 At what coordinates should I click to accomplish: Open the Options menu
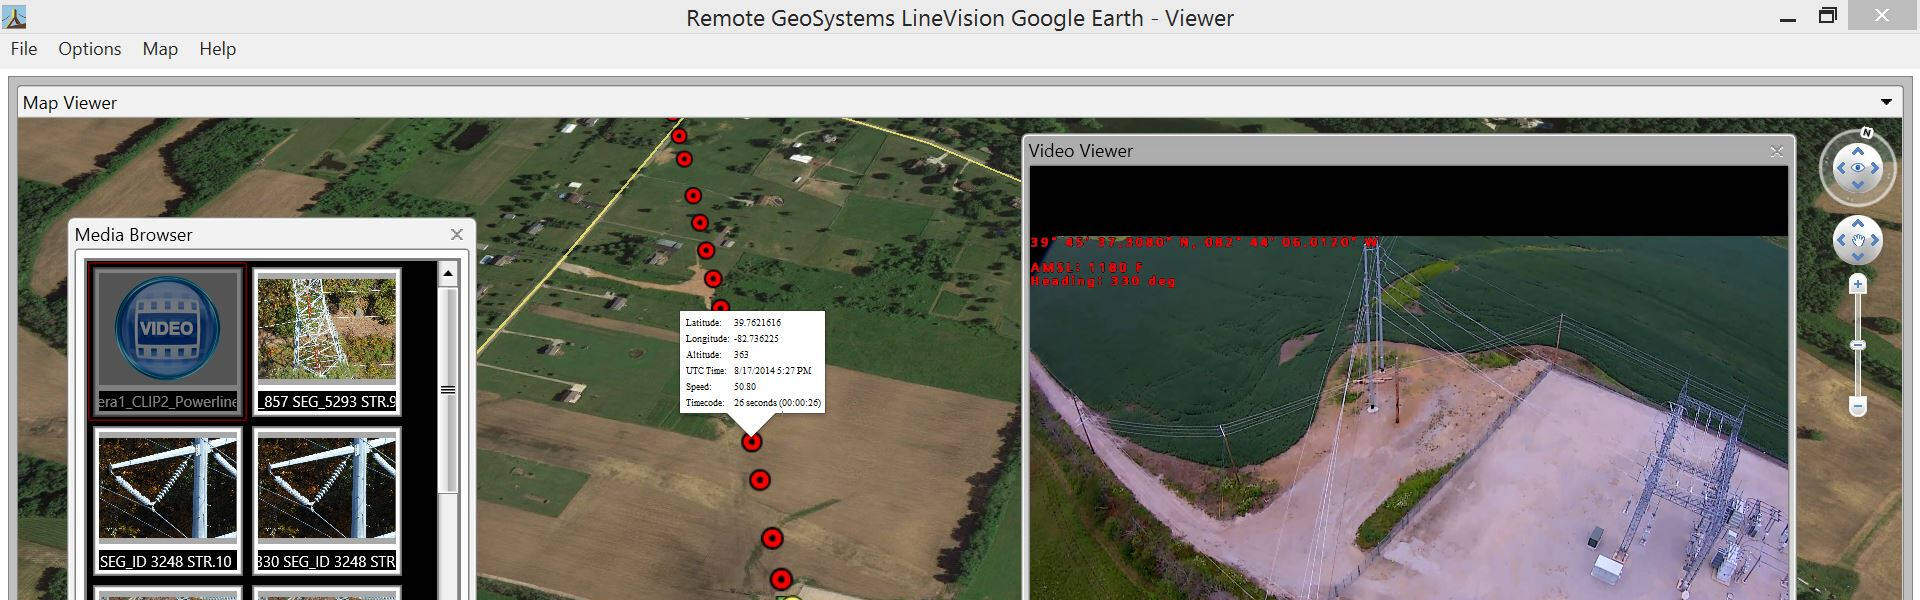(89, 49)
